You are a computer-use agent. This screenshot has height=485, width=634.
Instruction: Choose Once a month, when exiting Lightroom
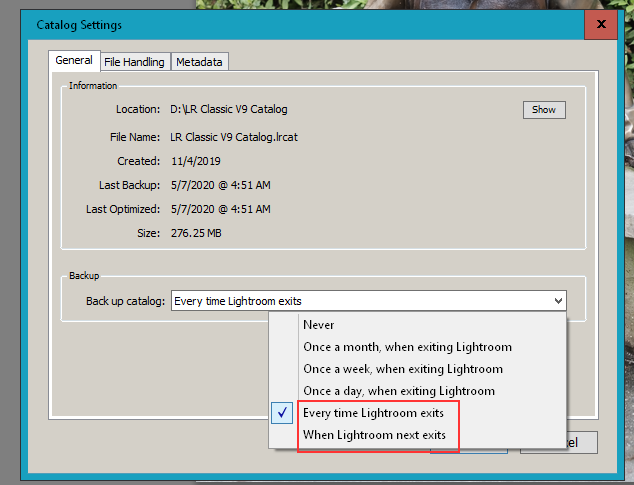(418, 347)
